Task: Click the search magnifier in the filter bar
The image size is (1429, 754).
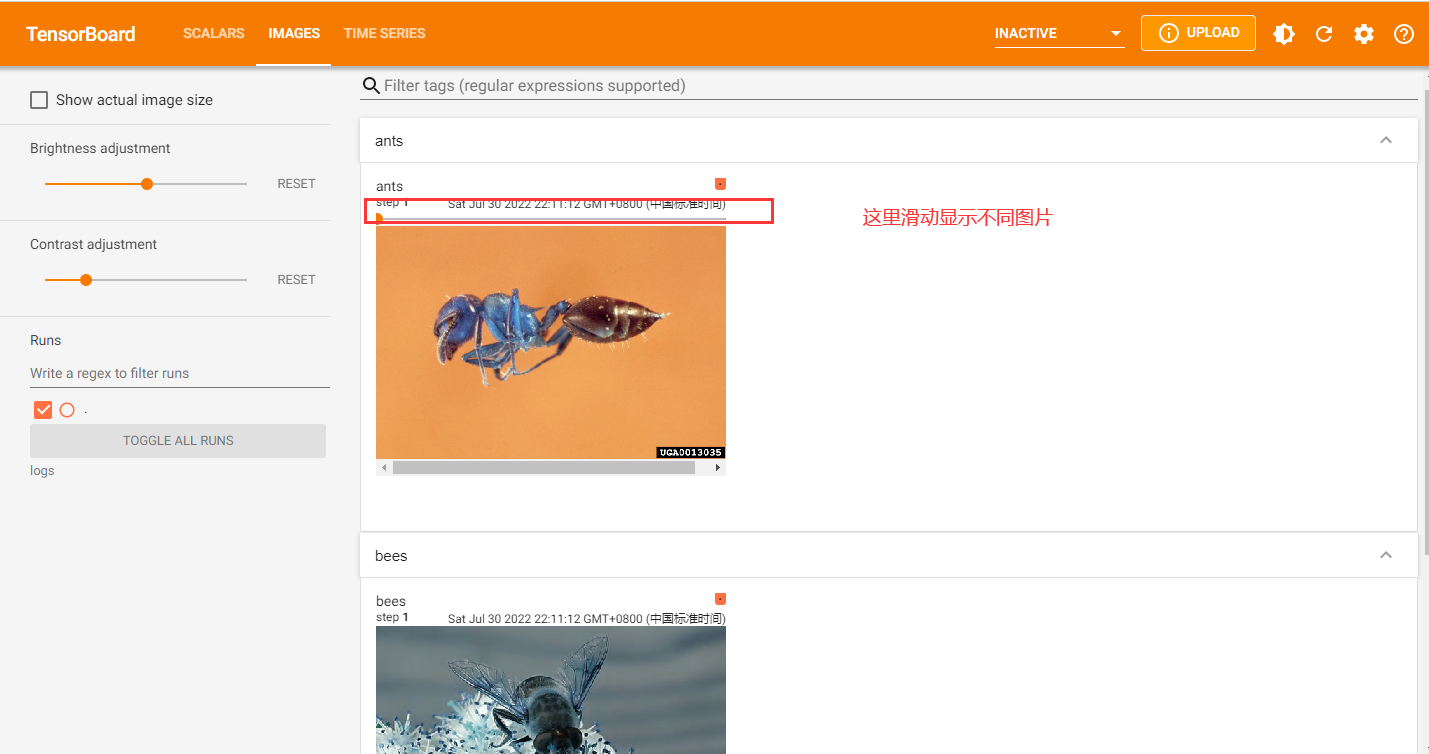Action: click(371, 86)
